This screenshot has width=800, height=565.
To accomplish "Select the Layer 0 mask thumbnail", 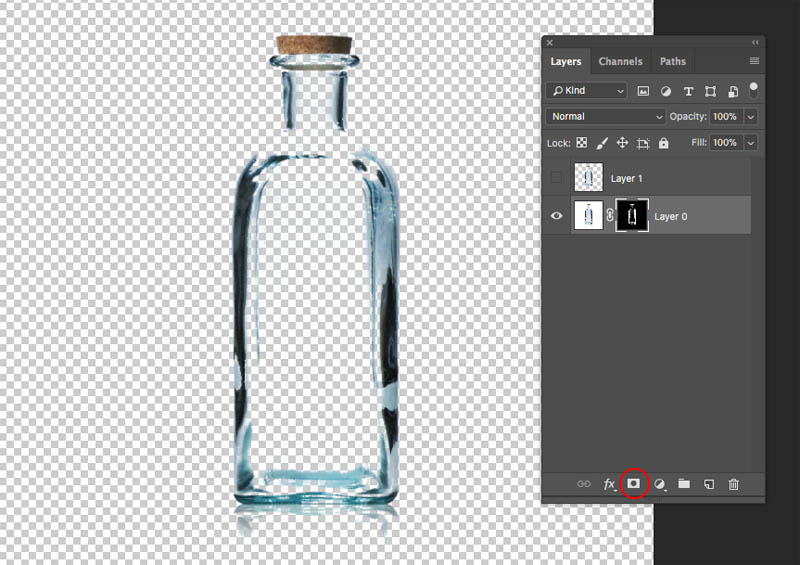I will tap(632, 215).
